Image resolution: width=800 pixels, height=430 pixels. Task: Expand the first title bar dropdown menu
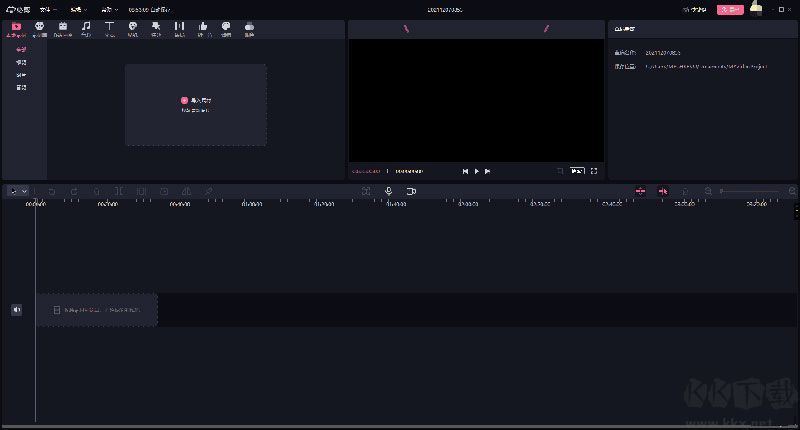pos(46,9)
